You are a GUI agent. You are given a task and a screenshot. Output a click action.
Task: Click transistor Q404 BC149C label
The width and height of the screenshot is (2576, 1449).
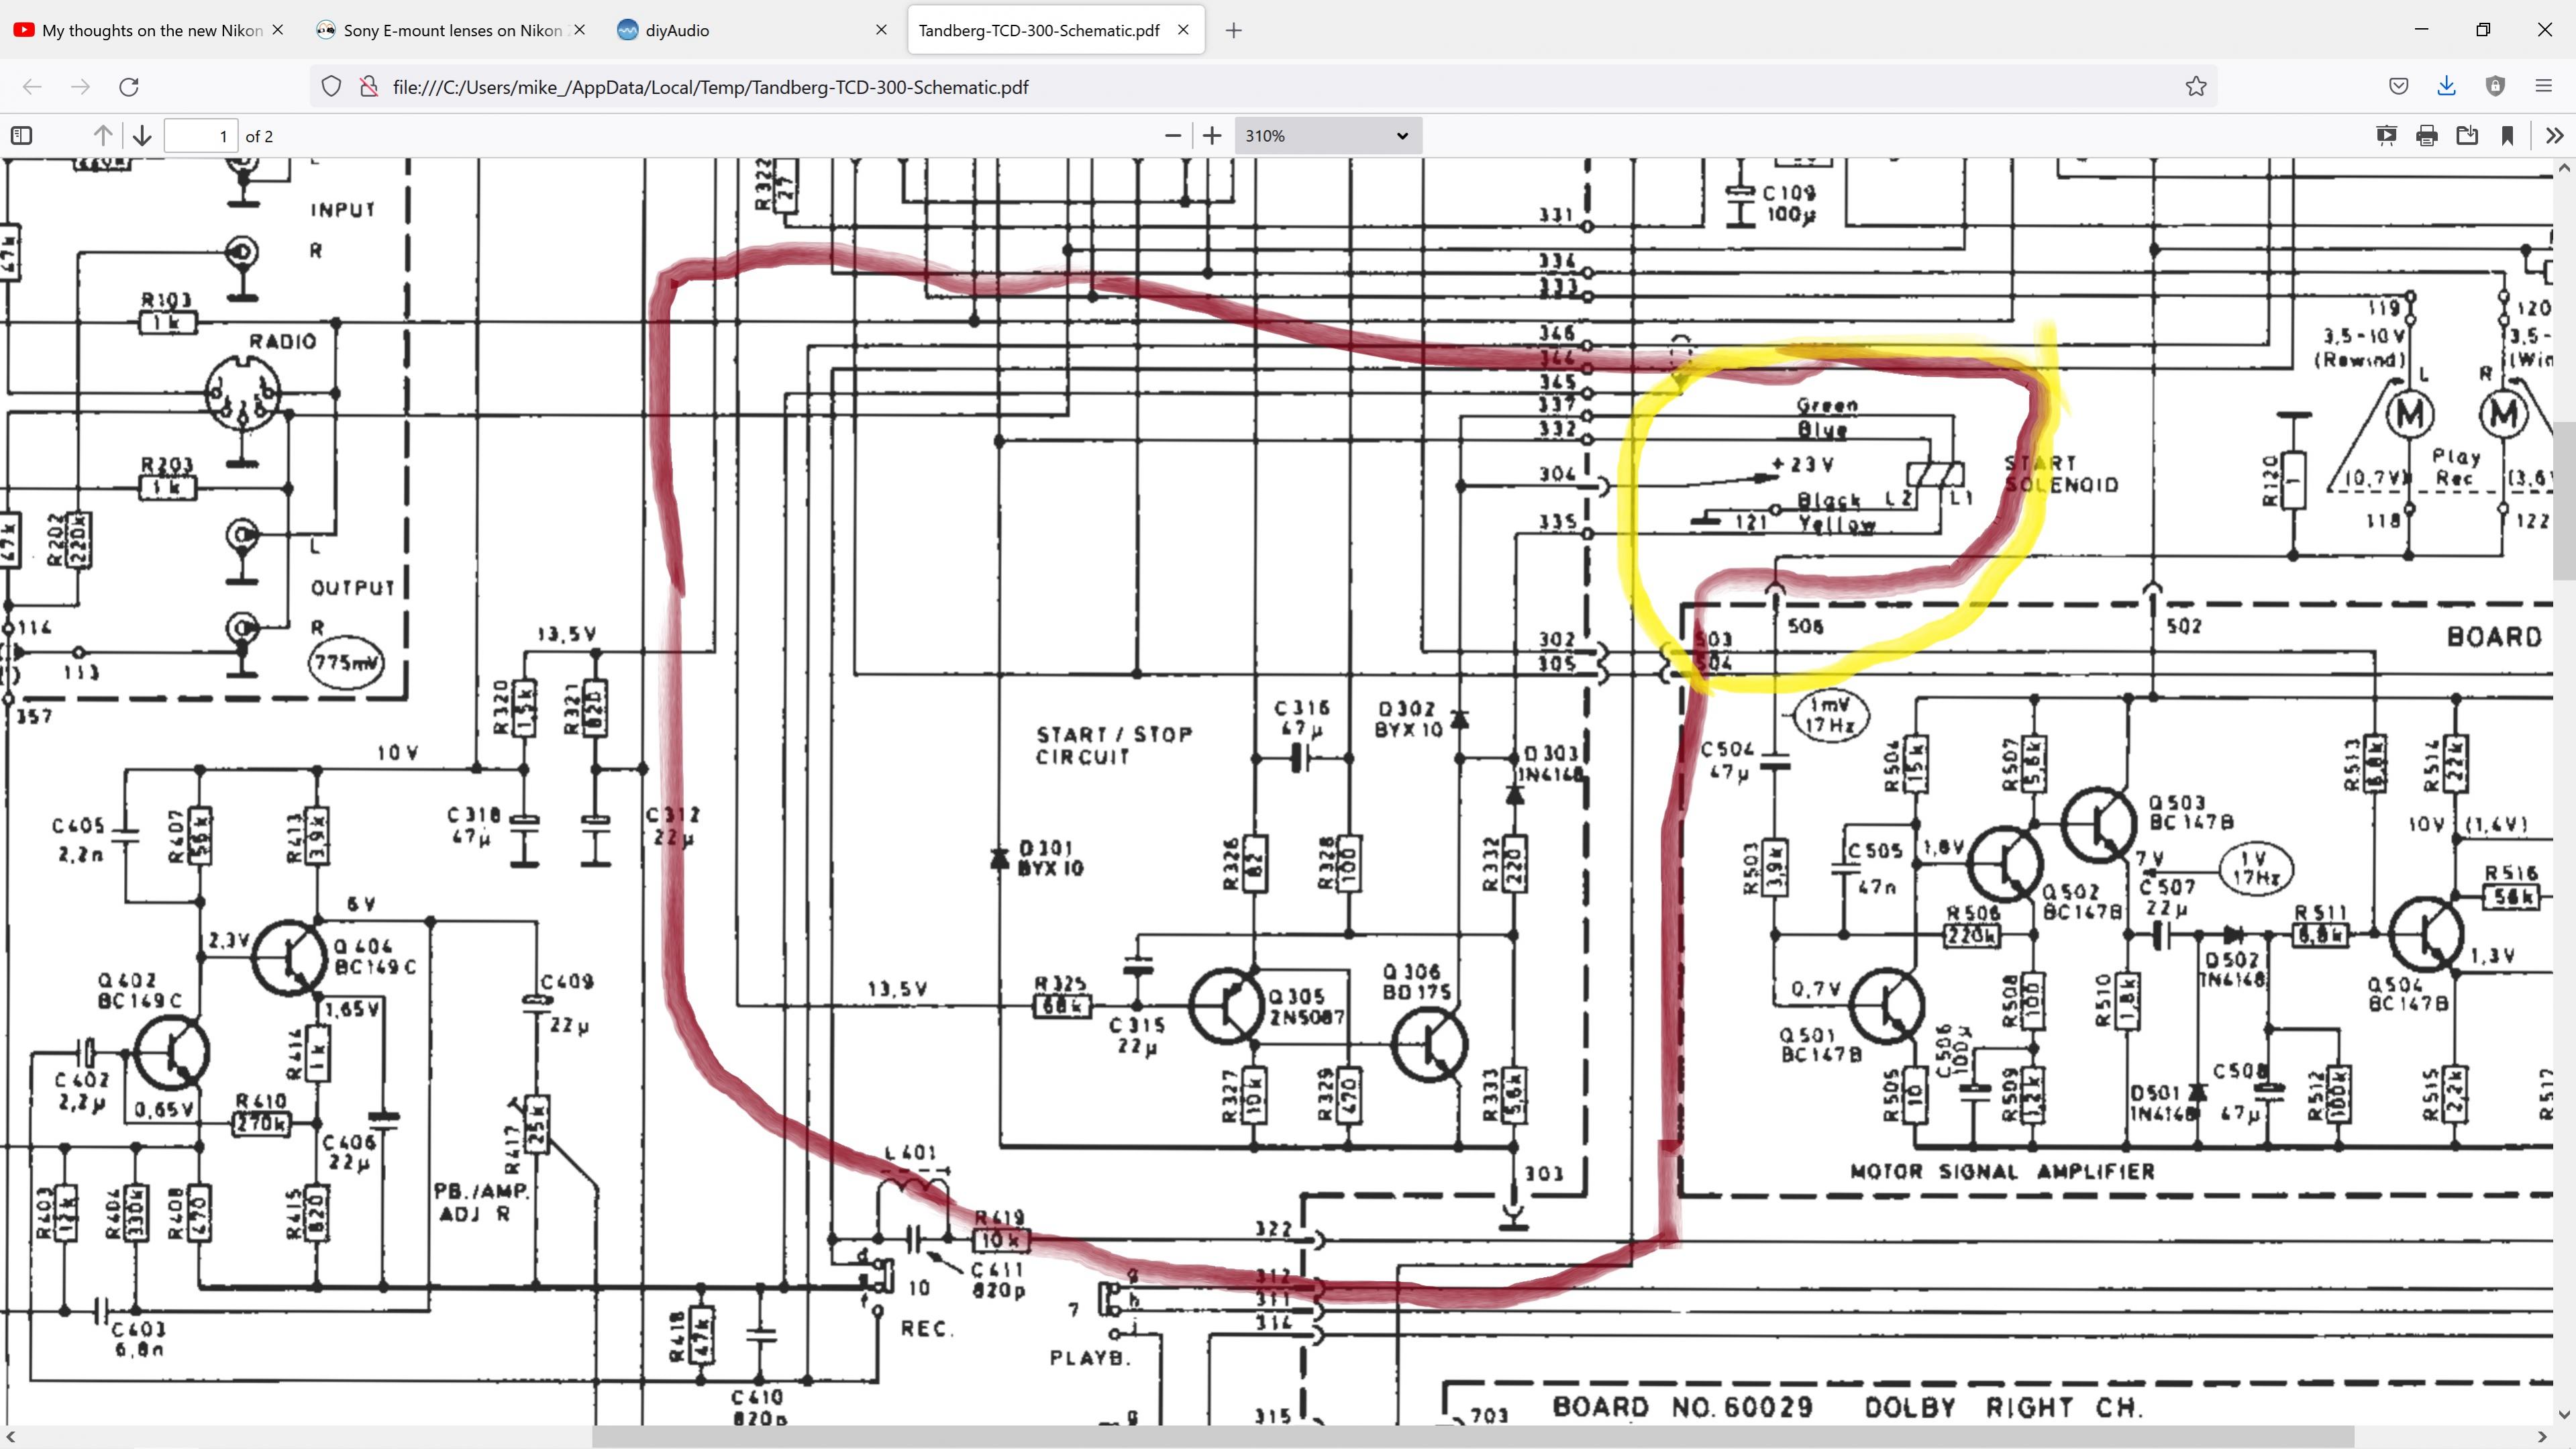375,956
